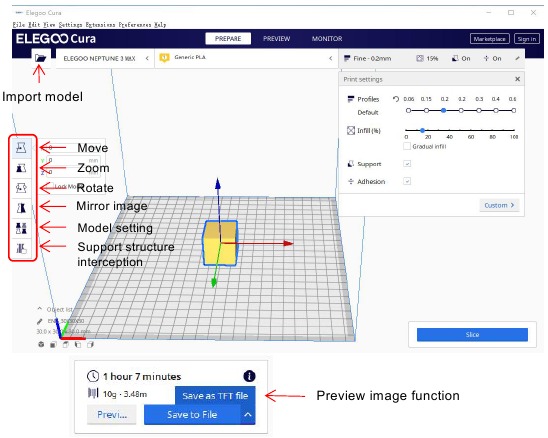
Task: Select the Mirror image tool
Action: click(22, 208)
